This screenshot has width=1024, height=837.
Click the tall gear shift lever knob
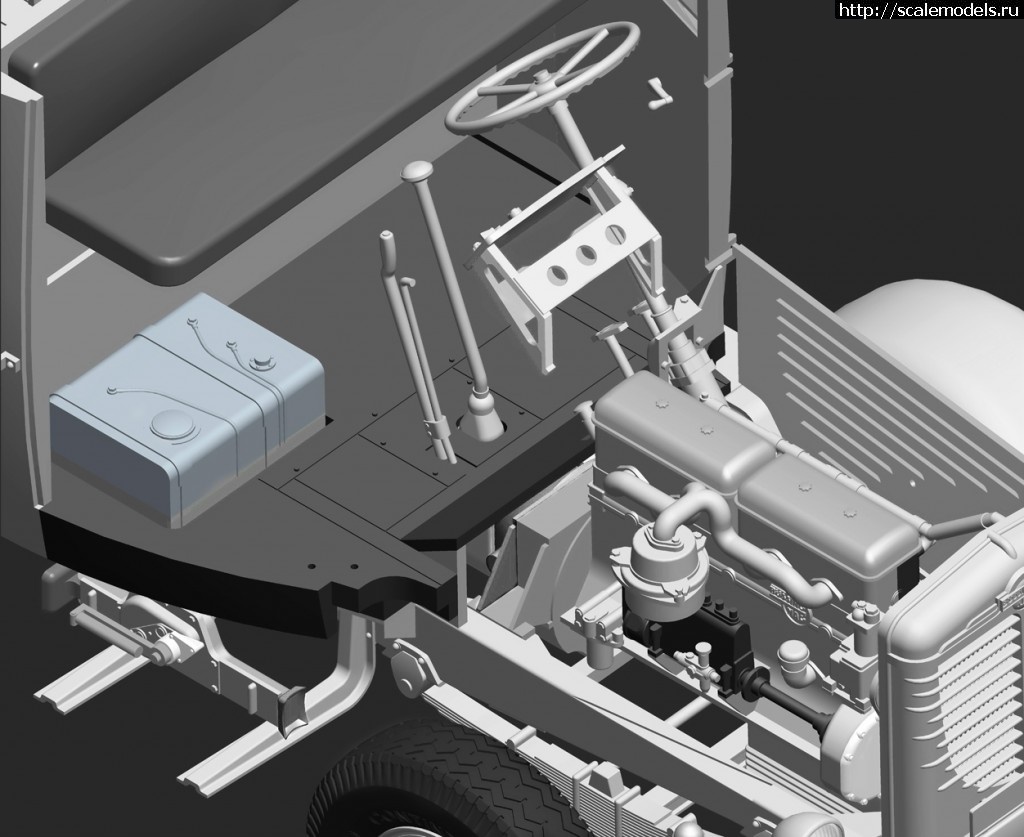(416, 175)
